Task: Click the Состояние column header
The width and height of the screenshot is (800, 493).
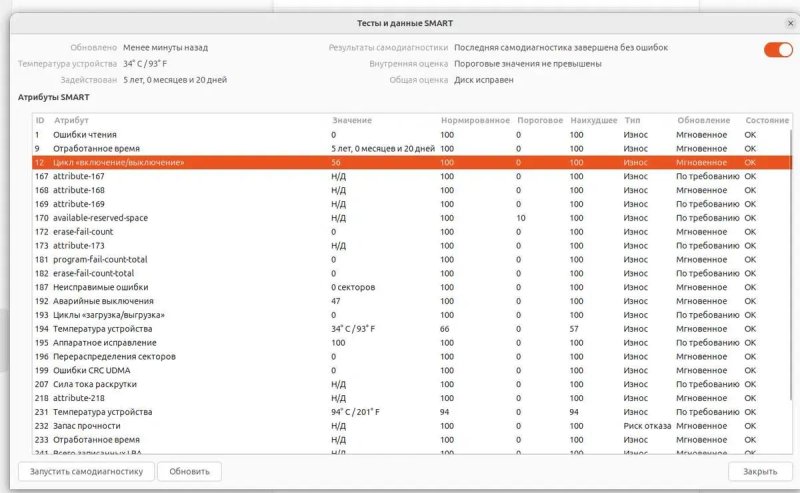Action: click(x=767, y=120)
